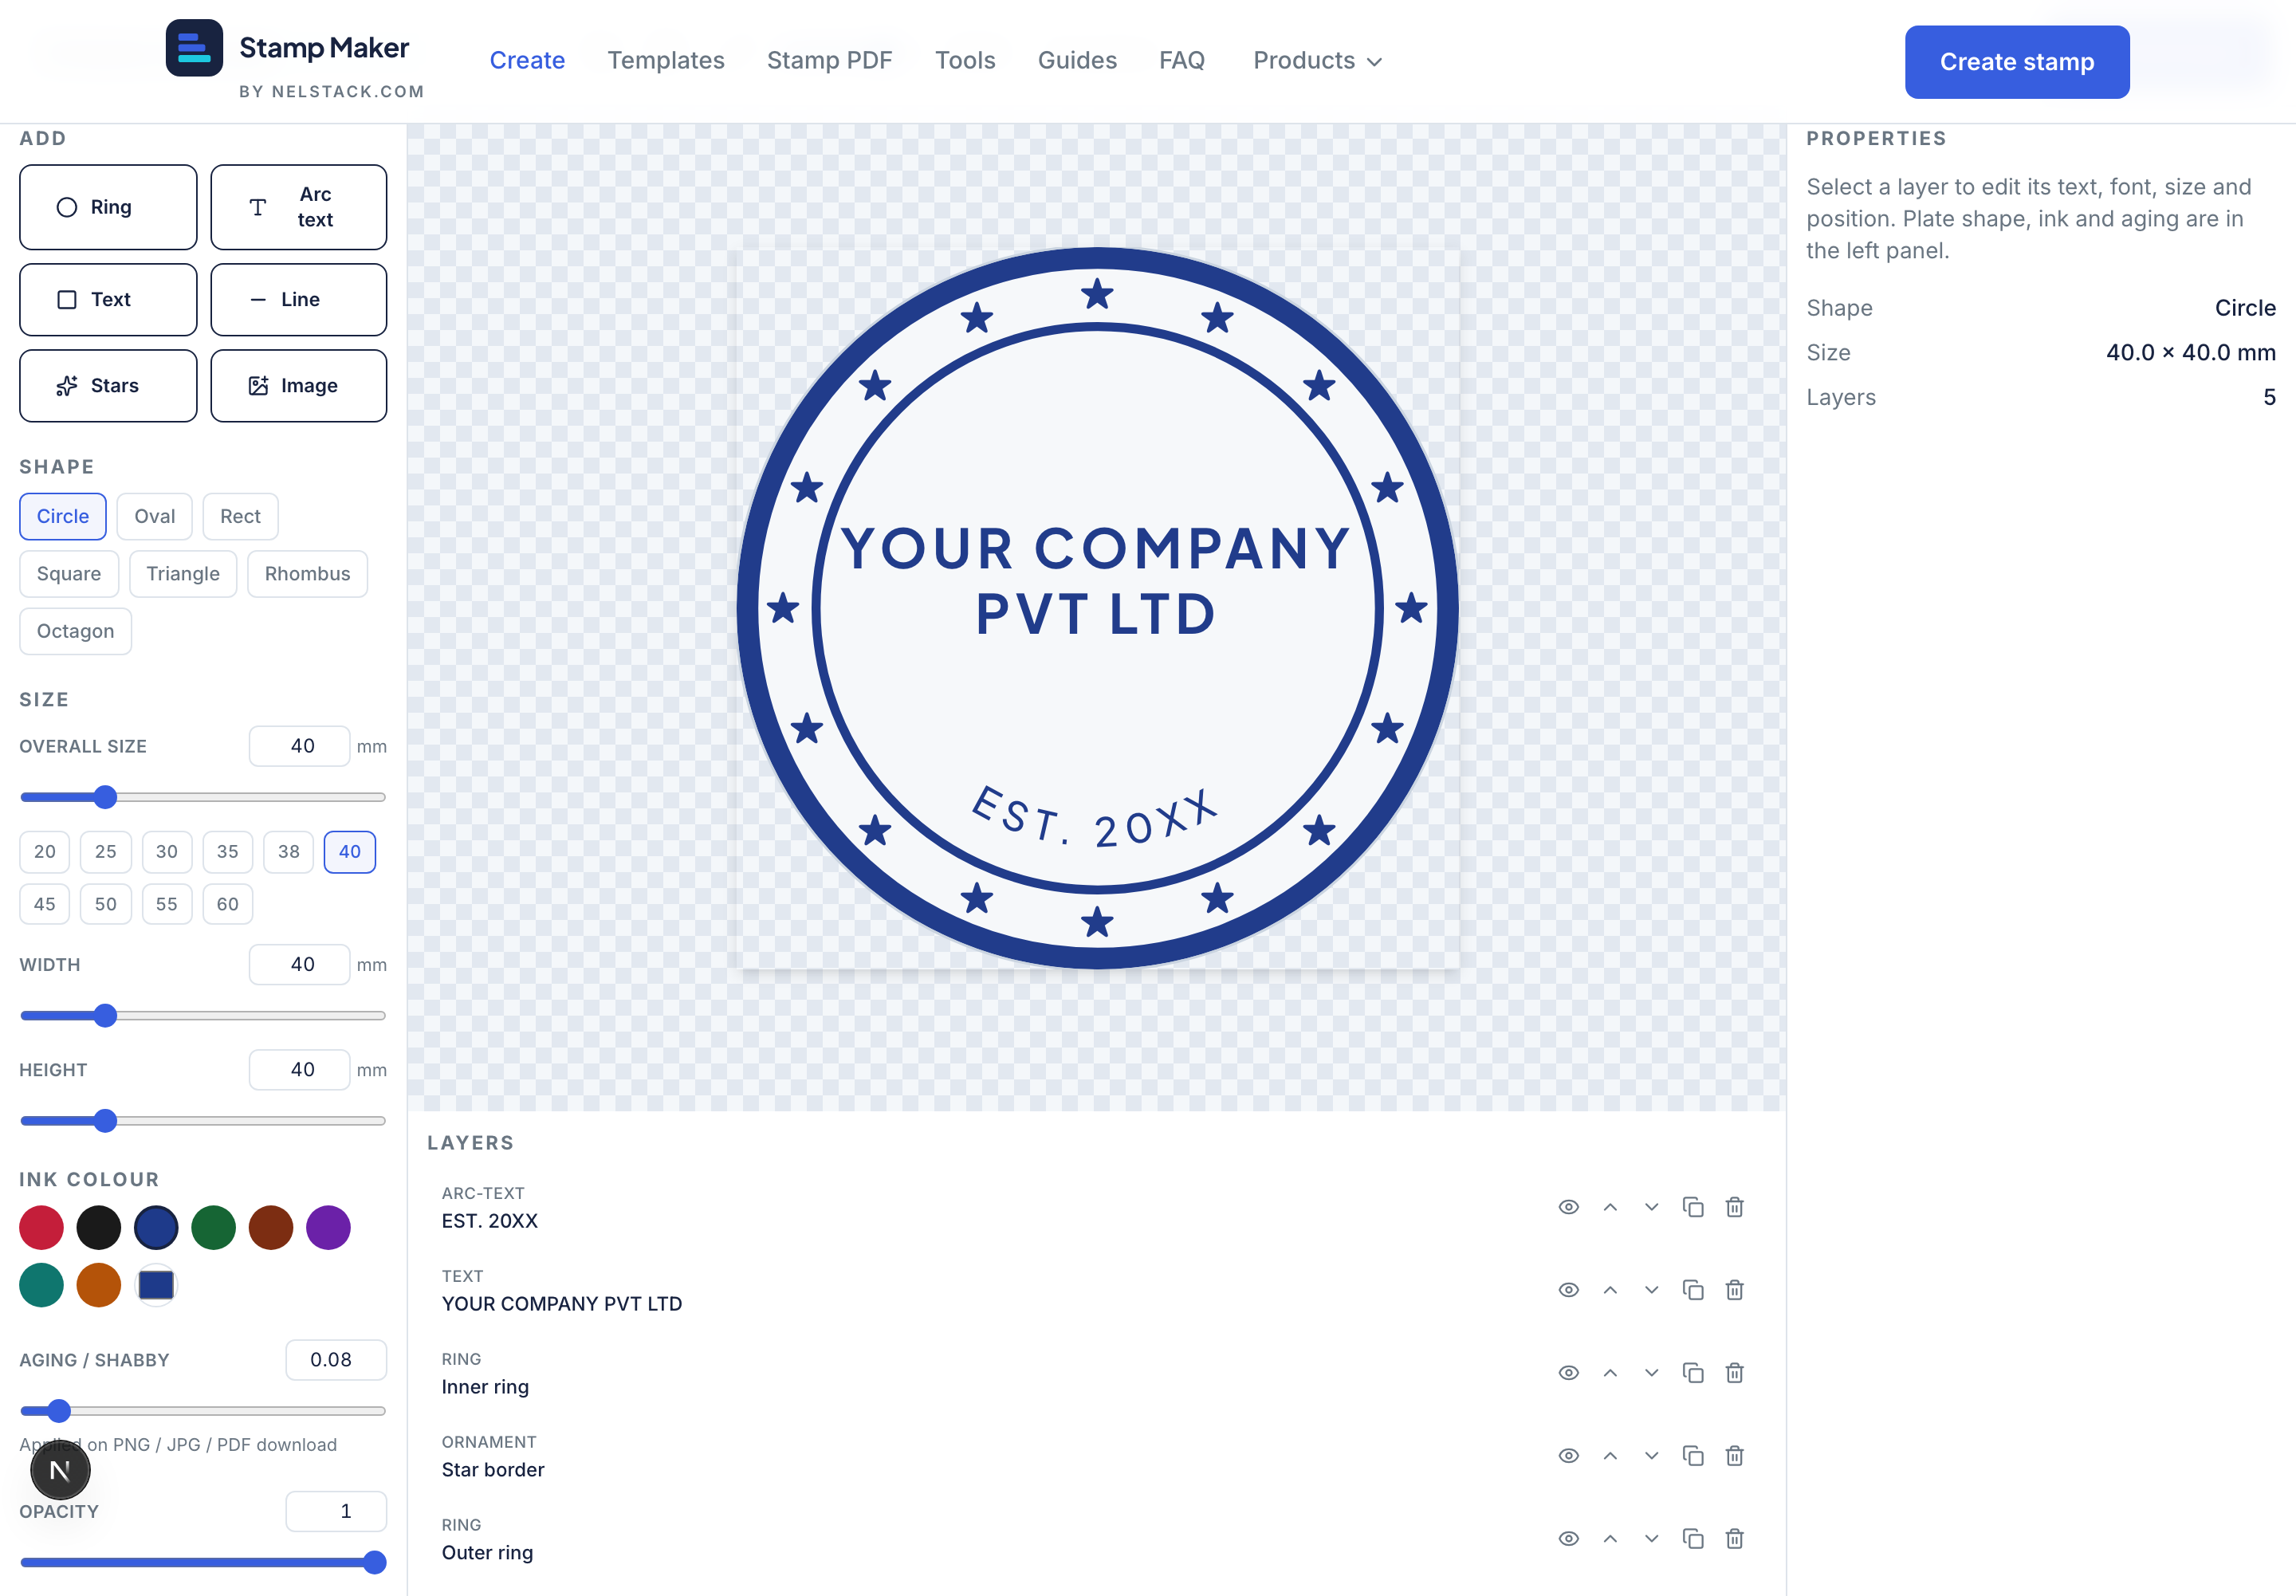Select the Rect shape option
The height and width of the screenshot is (1596, 2296).
click(240, 517)
